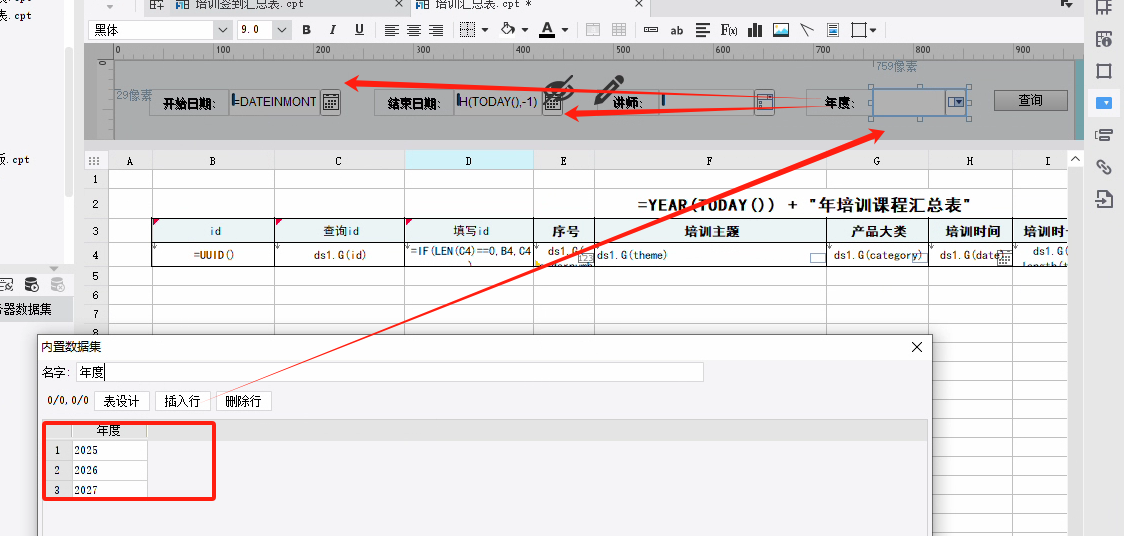Open the border style dropdown arrow
The width and height of the screenshot is (1124, 536).
pyautogui.click(x=485, y=30)
